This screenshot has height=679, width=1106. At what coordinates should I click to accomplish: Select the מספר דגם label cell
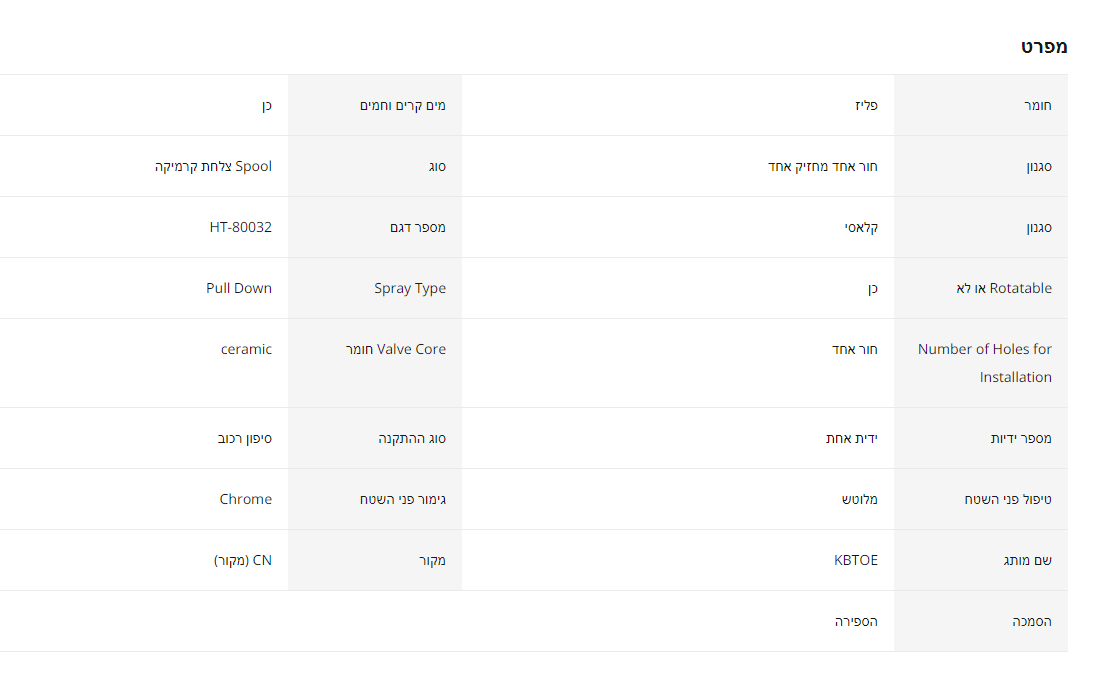pyautogui.click(x=418, y=227)
